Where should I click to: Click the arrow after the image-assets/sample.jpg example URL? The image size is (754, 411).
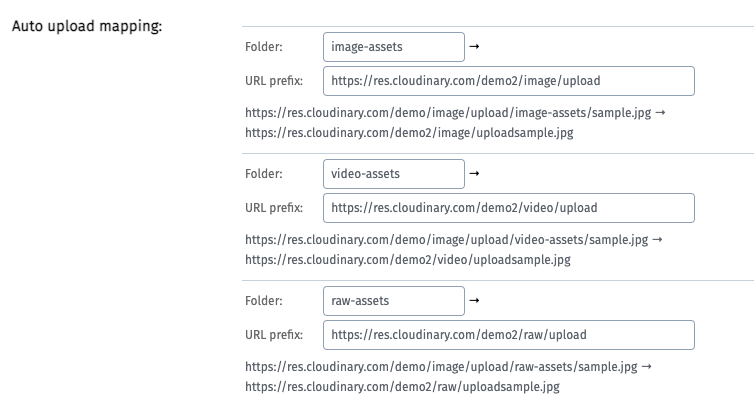coord(660,112)
